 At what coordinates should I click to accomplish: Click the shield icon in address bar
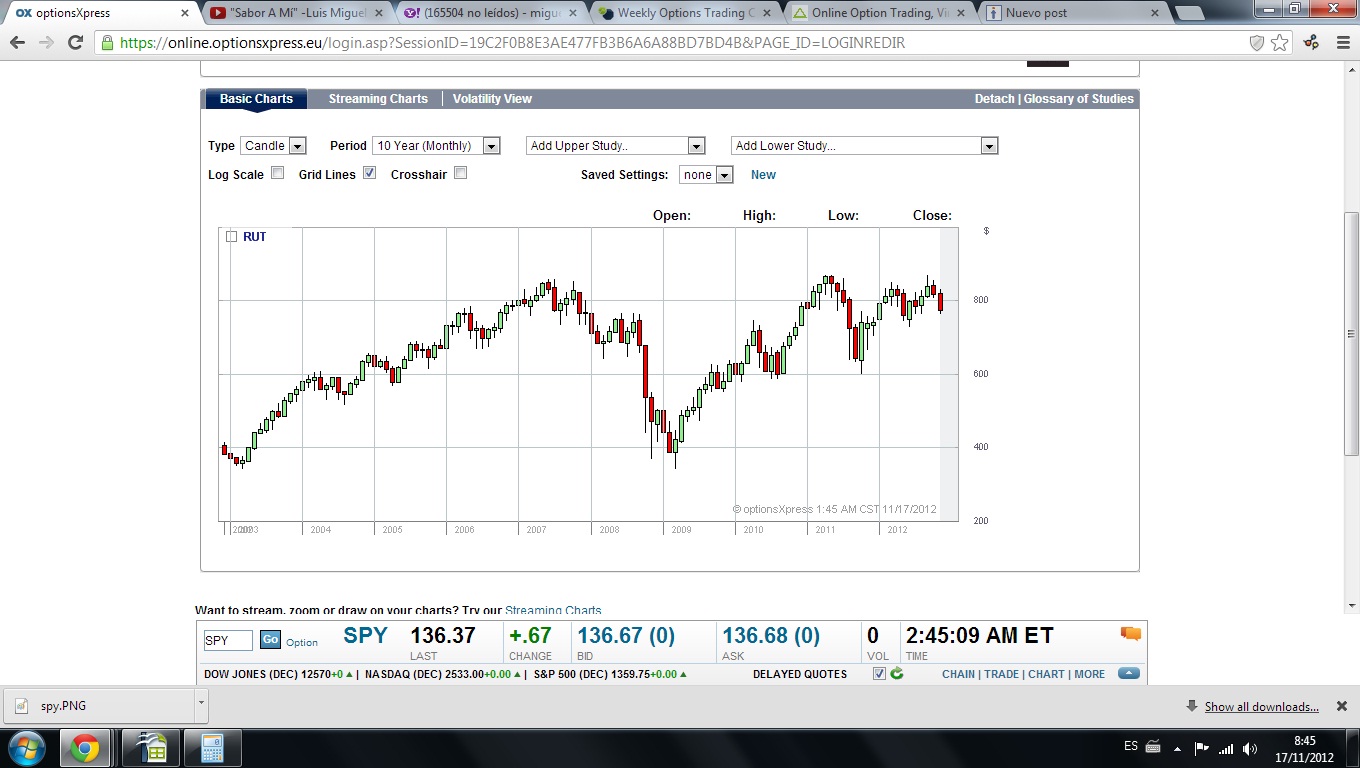(x=1257, y=43)
